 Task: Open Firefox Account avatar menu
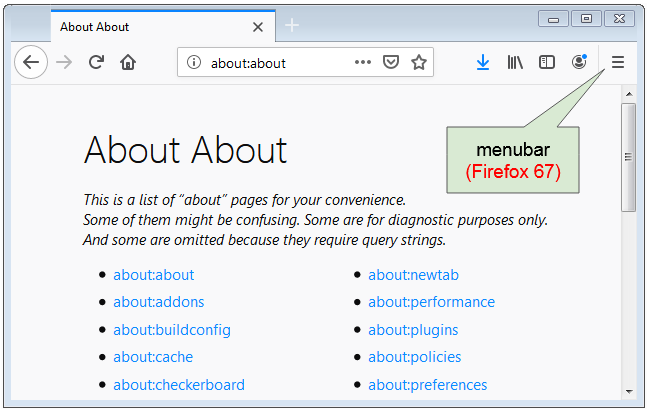(x=579, y=62)
